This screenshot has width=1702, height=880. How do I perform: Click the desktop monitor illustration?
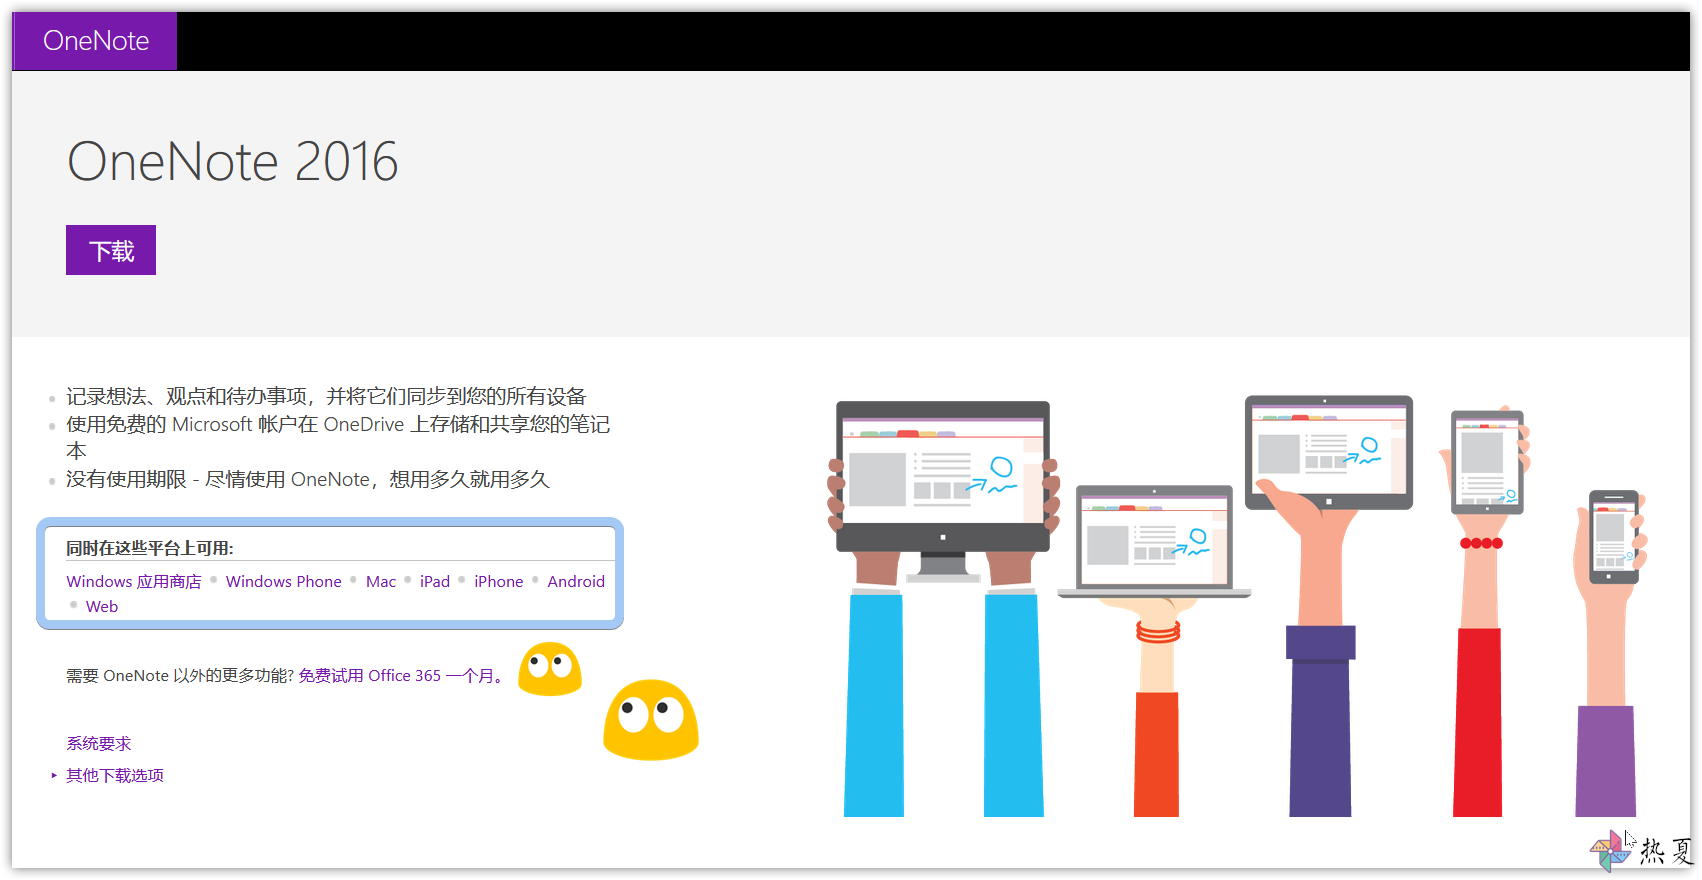coord(943,490)
